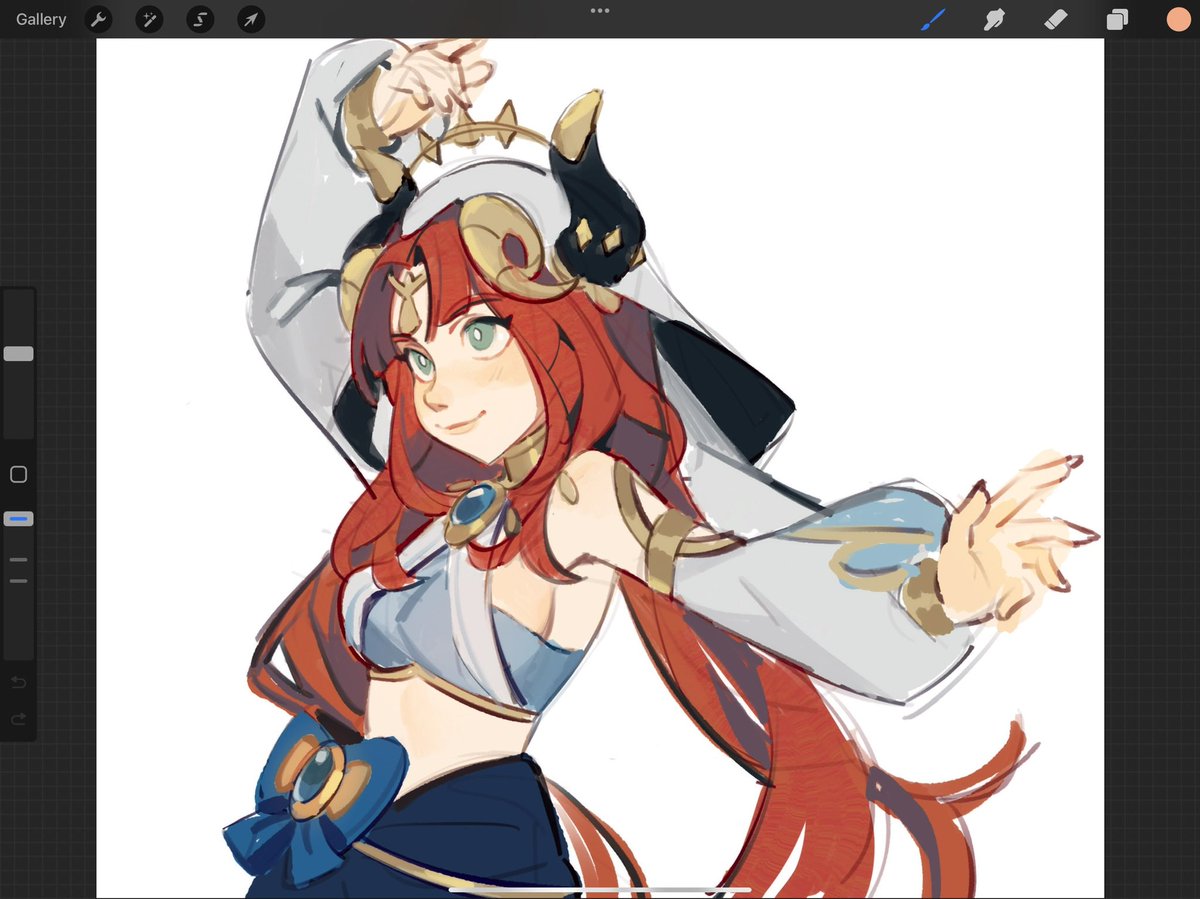Screen dimensions: 1200x899
Task: Select the Brush tool
Action: click(932, 19)
